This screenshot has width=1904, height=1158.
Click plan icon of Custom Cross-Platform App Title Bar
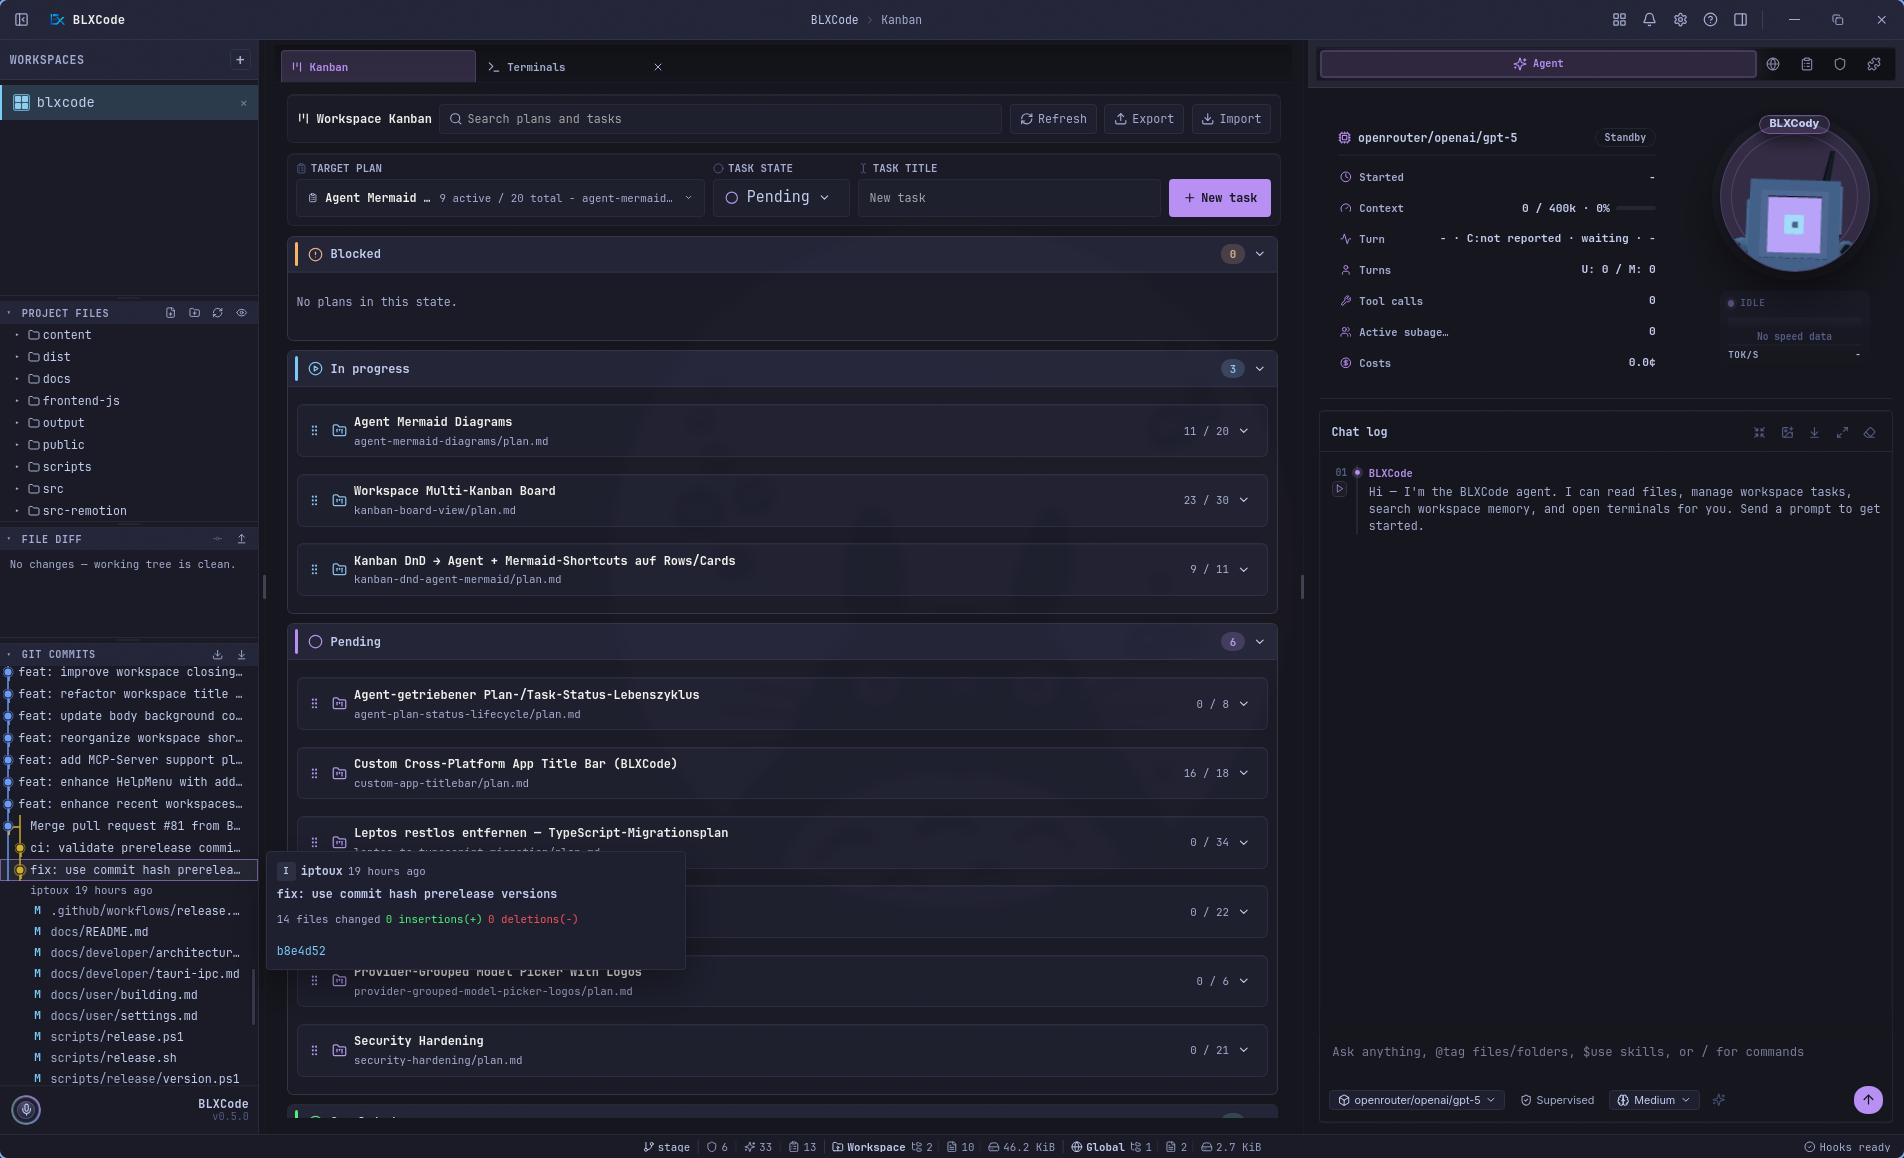pyautogui.click(x=339, y=774)
